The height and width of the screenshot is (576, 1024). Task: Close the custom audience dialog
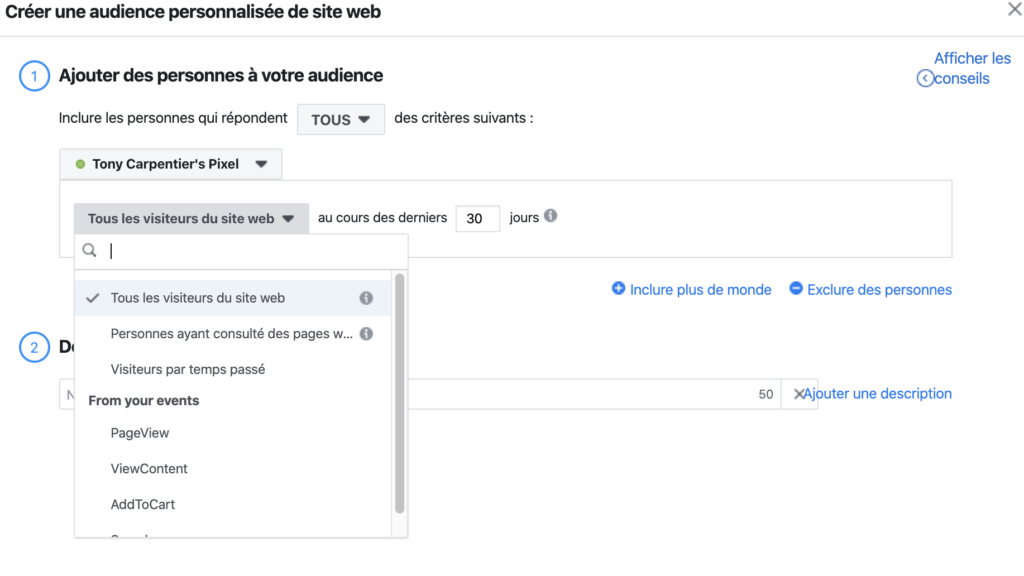tap(1015, 9)
